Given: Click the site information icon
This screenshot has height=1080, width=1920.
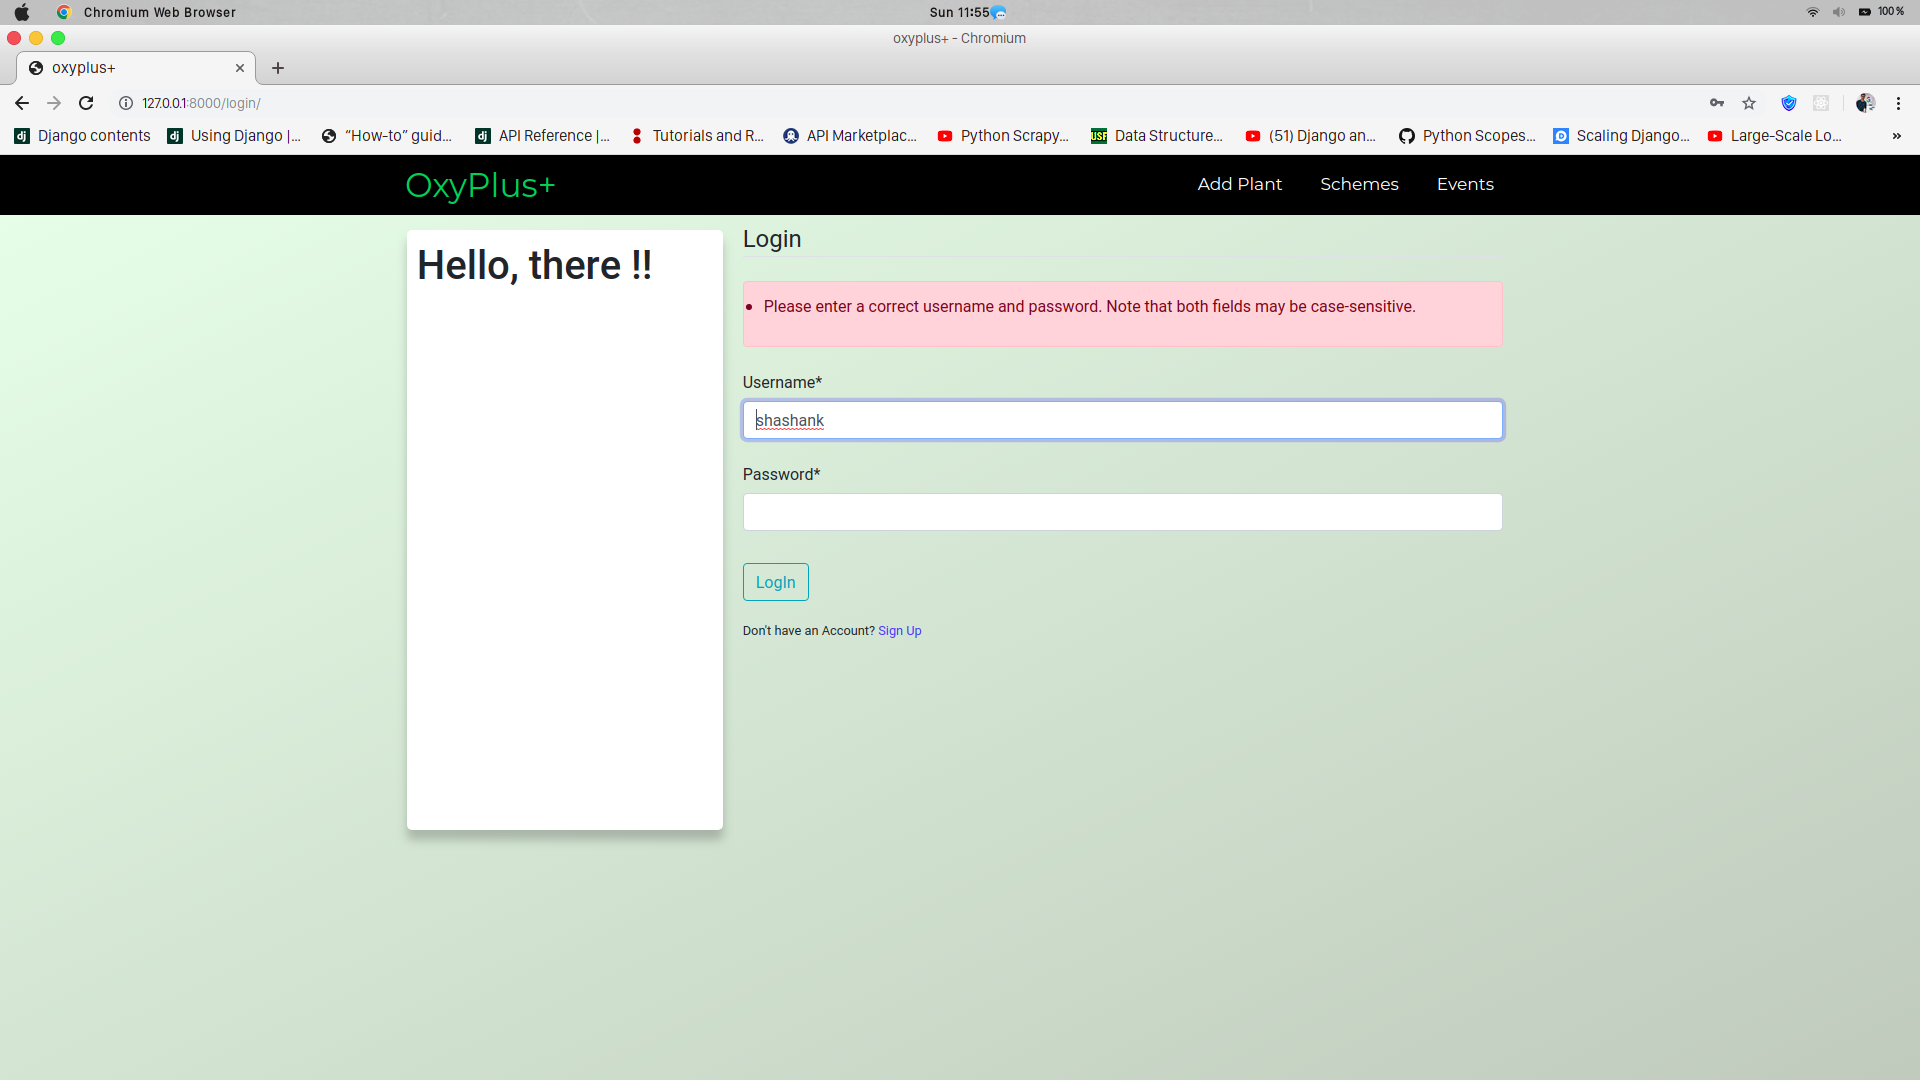Looking at the screenshot, I should point(126,103).
